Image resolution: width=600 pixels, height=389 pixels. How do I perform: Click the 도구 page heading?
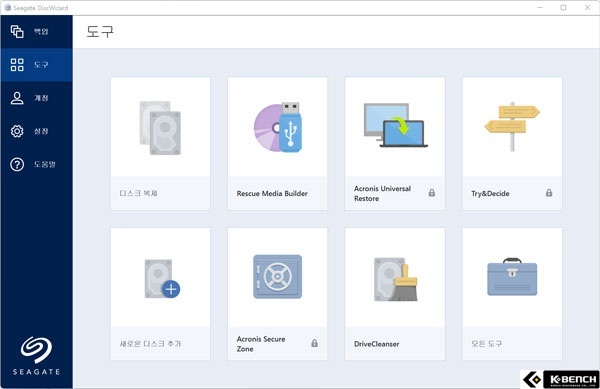click(x=100, y=32)
